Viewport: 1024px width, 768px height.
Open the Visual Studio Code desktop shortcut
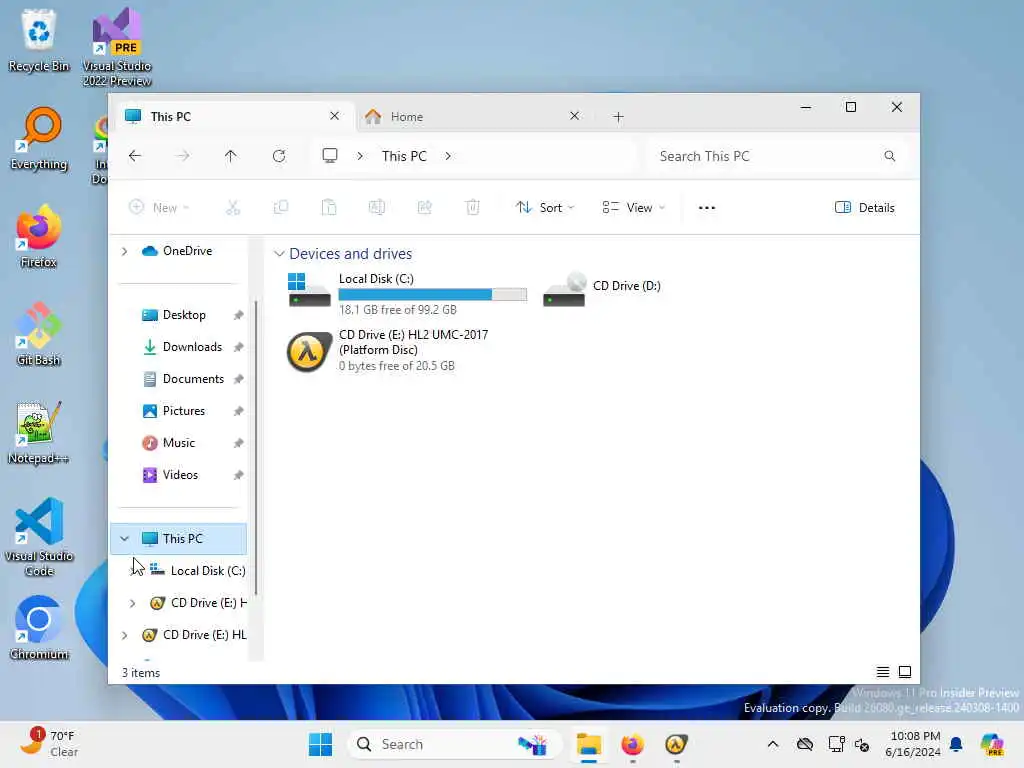pyautogui.click(x=39, y=537)
